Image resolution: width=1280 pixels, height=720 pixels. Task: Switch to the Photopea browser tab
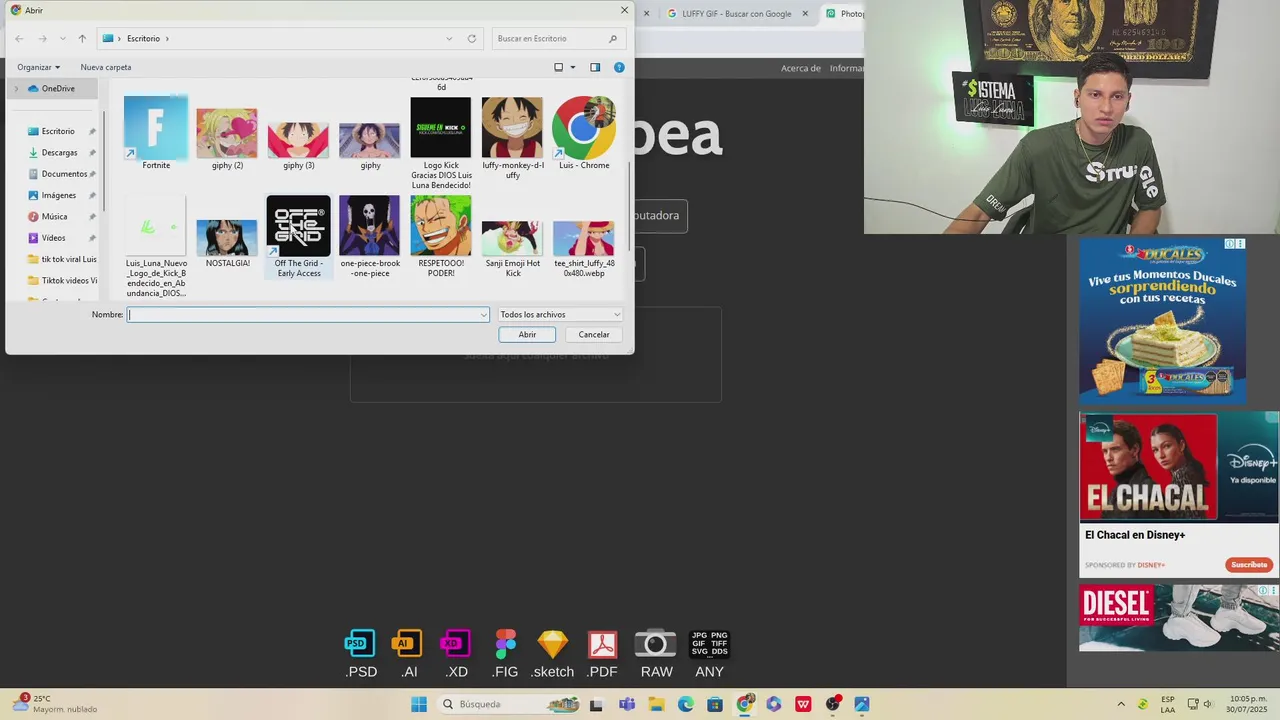[844, 13]
